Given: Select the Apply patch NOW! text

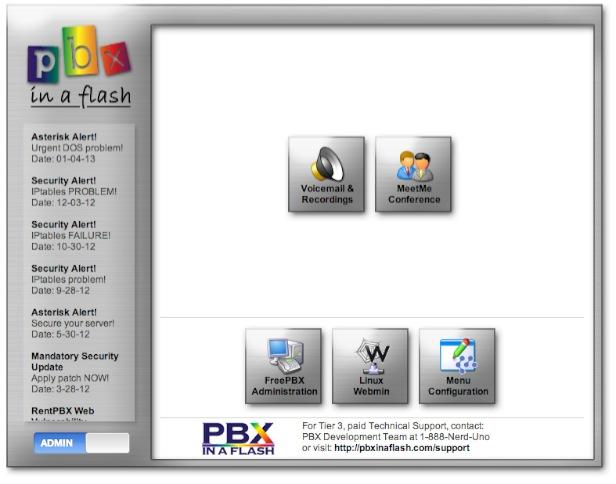Looking at the screenshot, I should (70, 378).
